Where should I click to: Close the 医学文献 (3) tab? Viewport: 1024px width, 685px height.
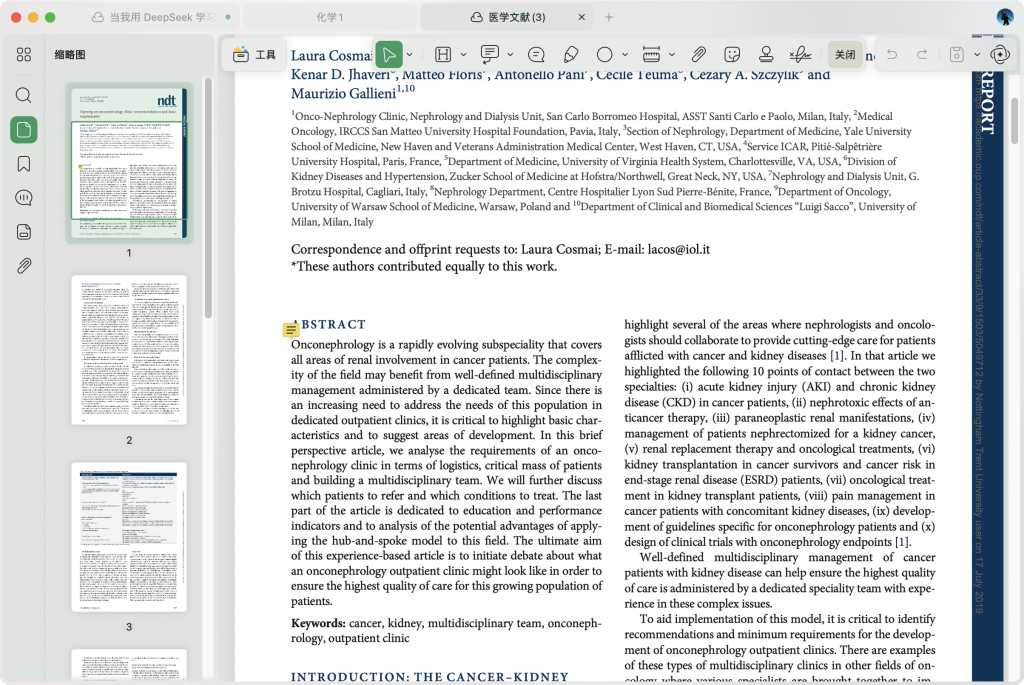(581, 17)
